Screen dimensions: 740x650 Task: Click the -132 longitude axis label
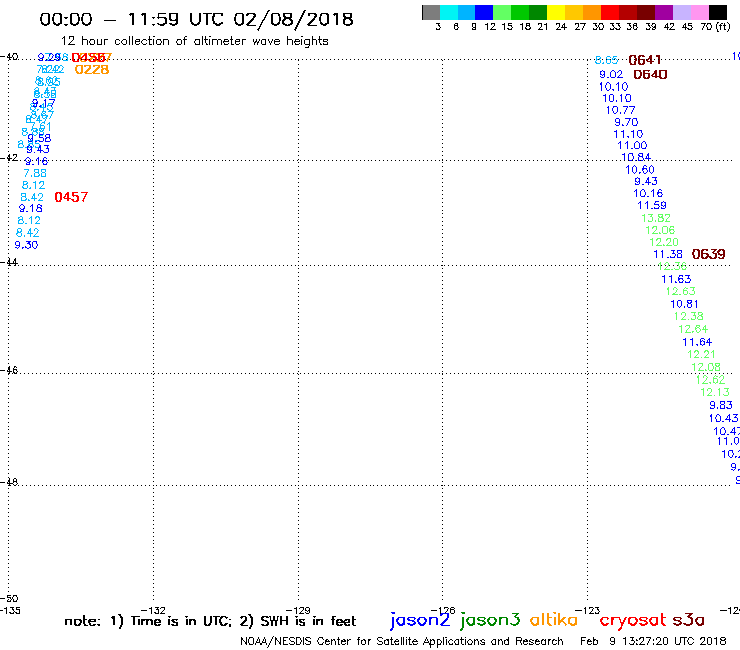(153, 610)
